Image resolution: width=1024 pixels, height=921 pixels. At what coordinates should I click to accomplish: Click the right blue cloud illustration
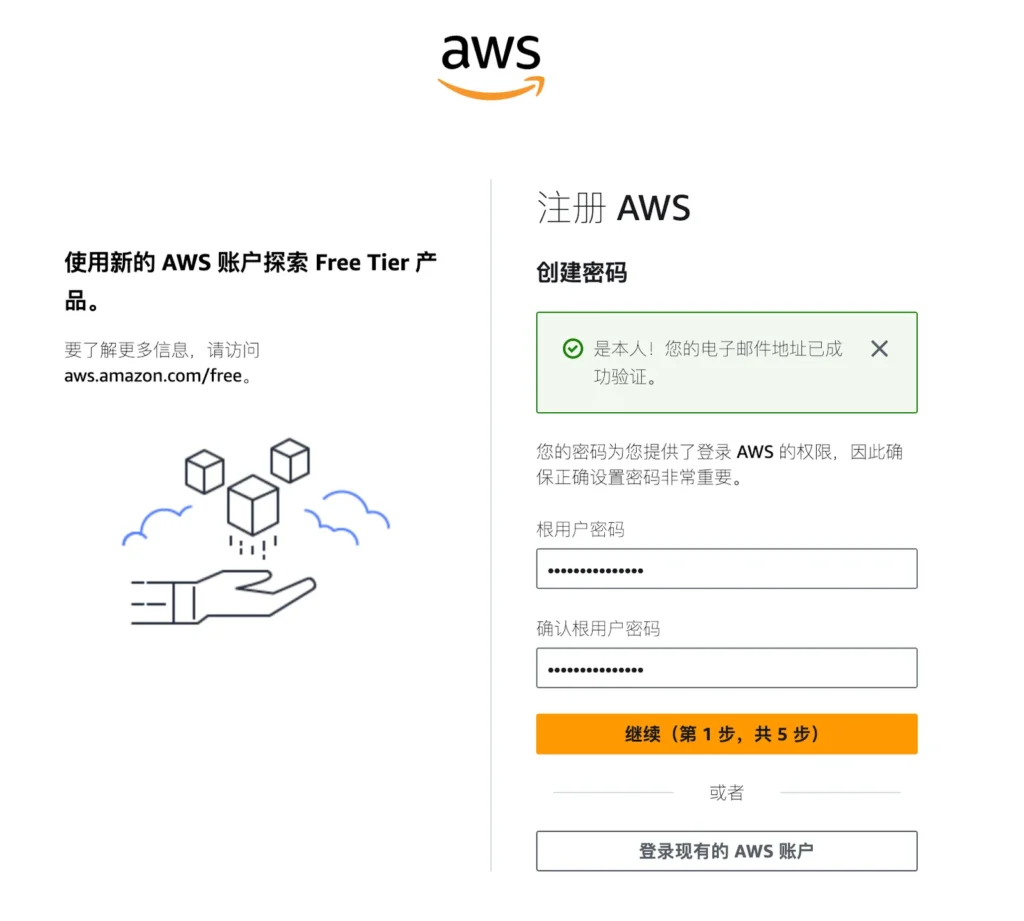347,517
